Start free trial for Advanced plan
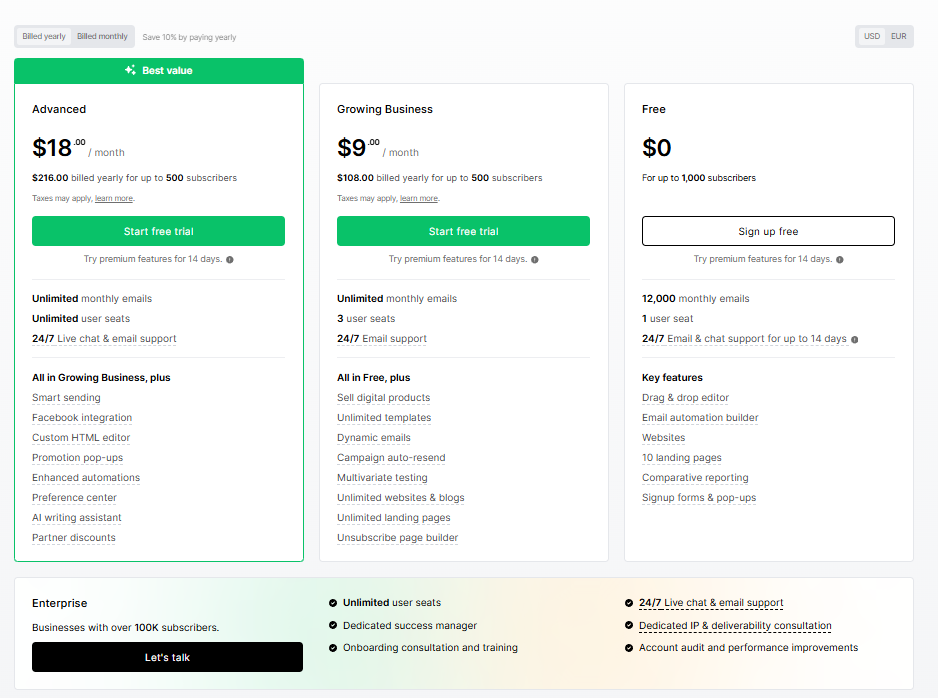 click(158, 231)
